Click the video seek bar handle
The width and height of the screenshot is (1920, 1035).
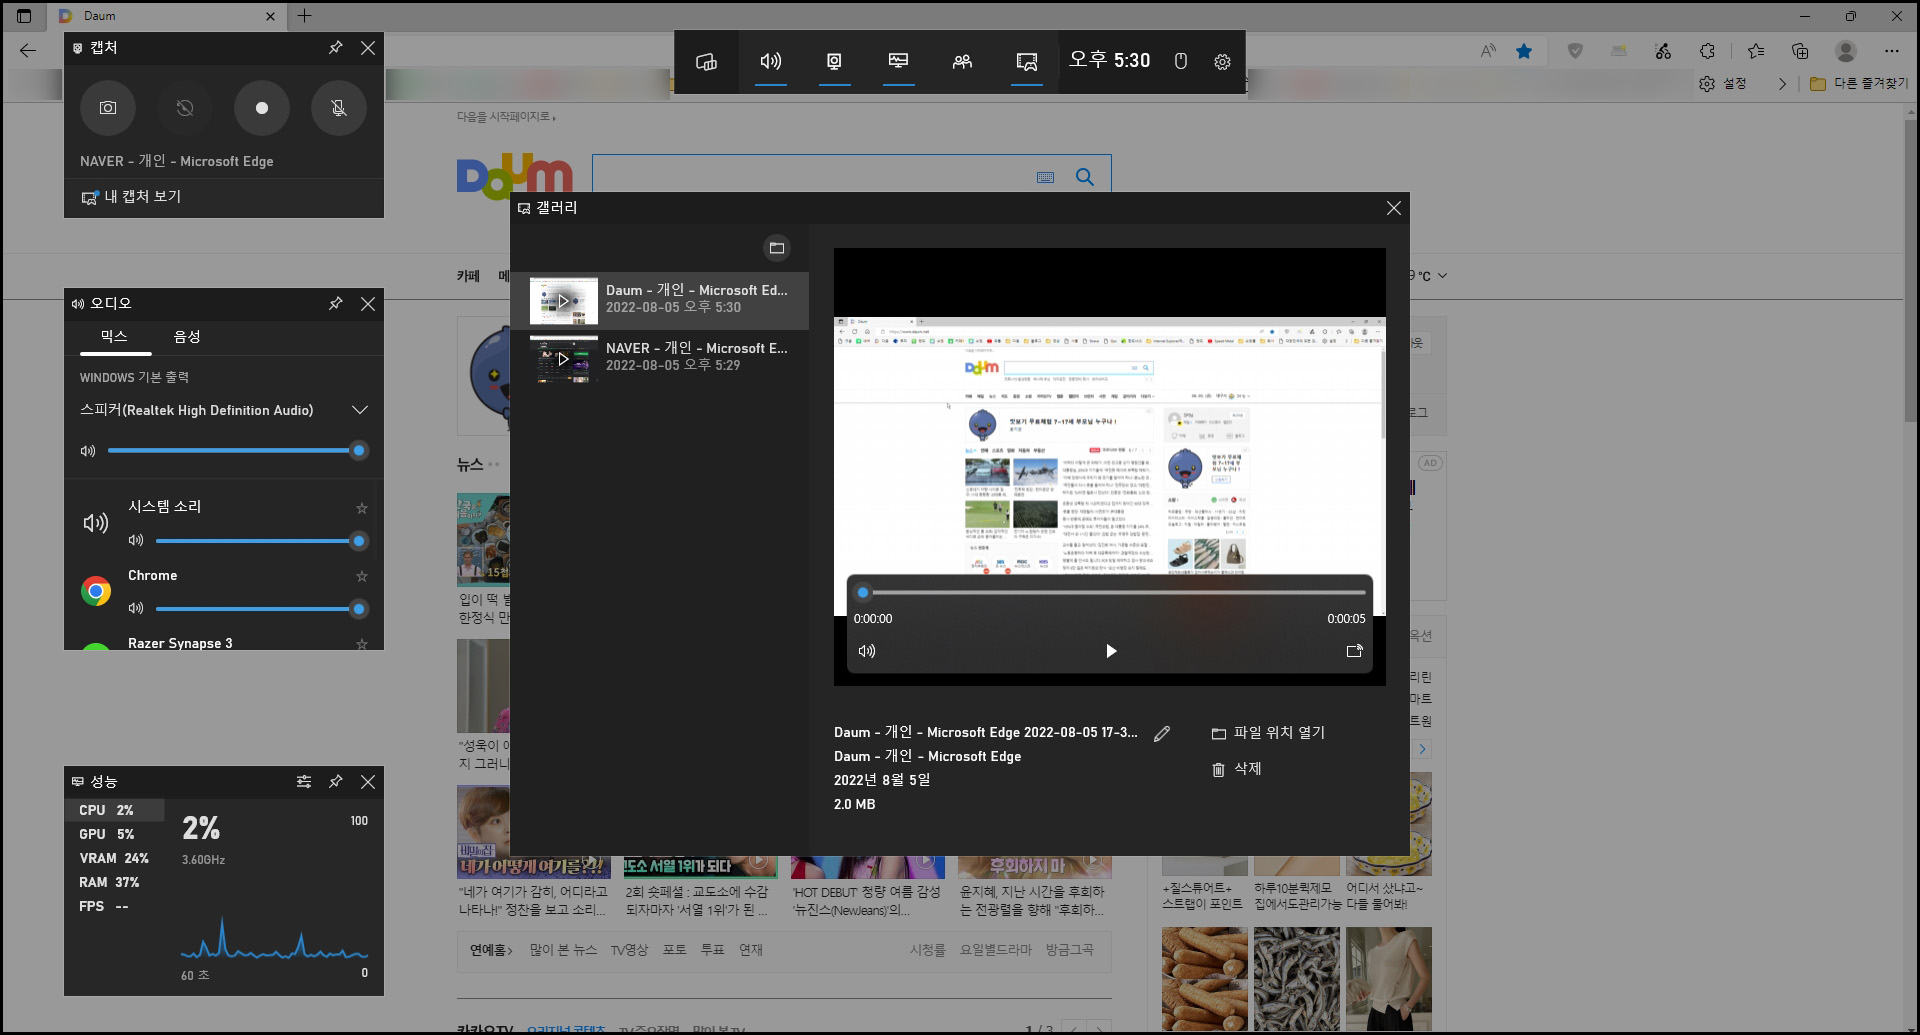863,592
